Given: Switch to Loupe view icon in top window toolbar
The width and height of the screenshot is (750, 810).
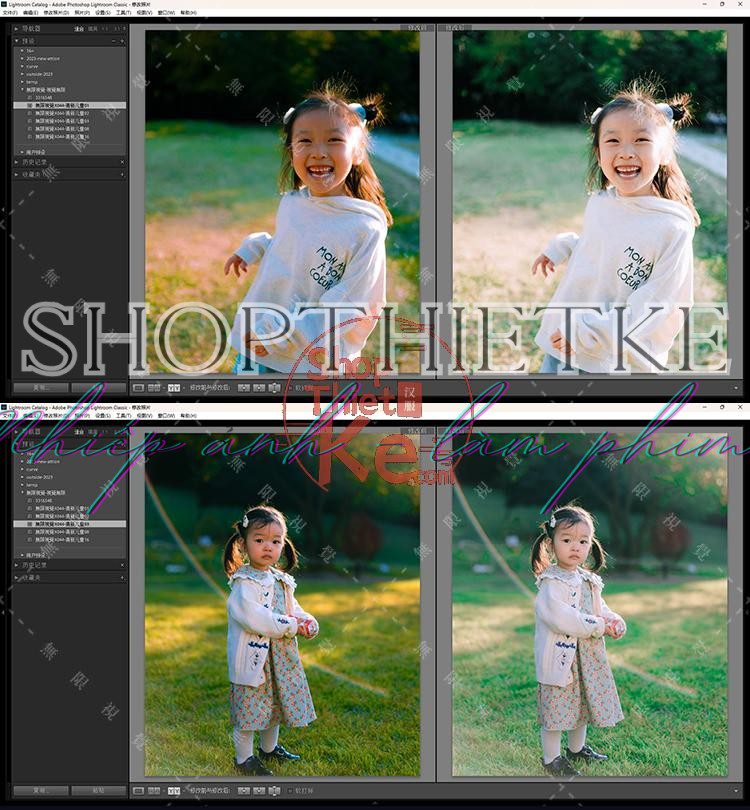Looking at the screenshot, I should (138, 387).
